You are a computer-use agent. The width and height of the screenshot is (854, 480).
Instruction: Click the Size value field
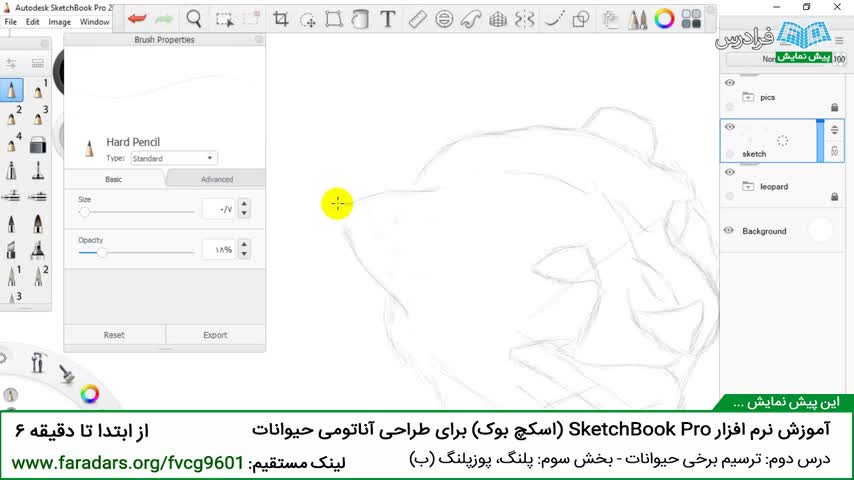(x=218, y=209)
